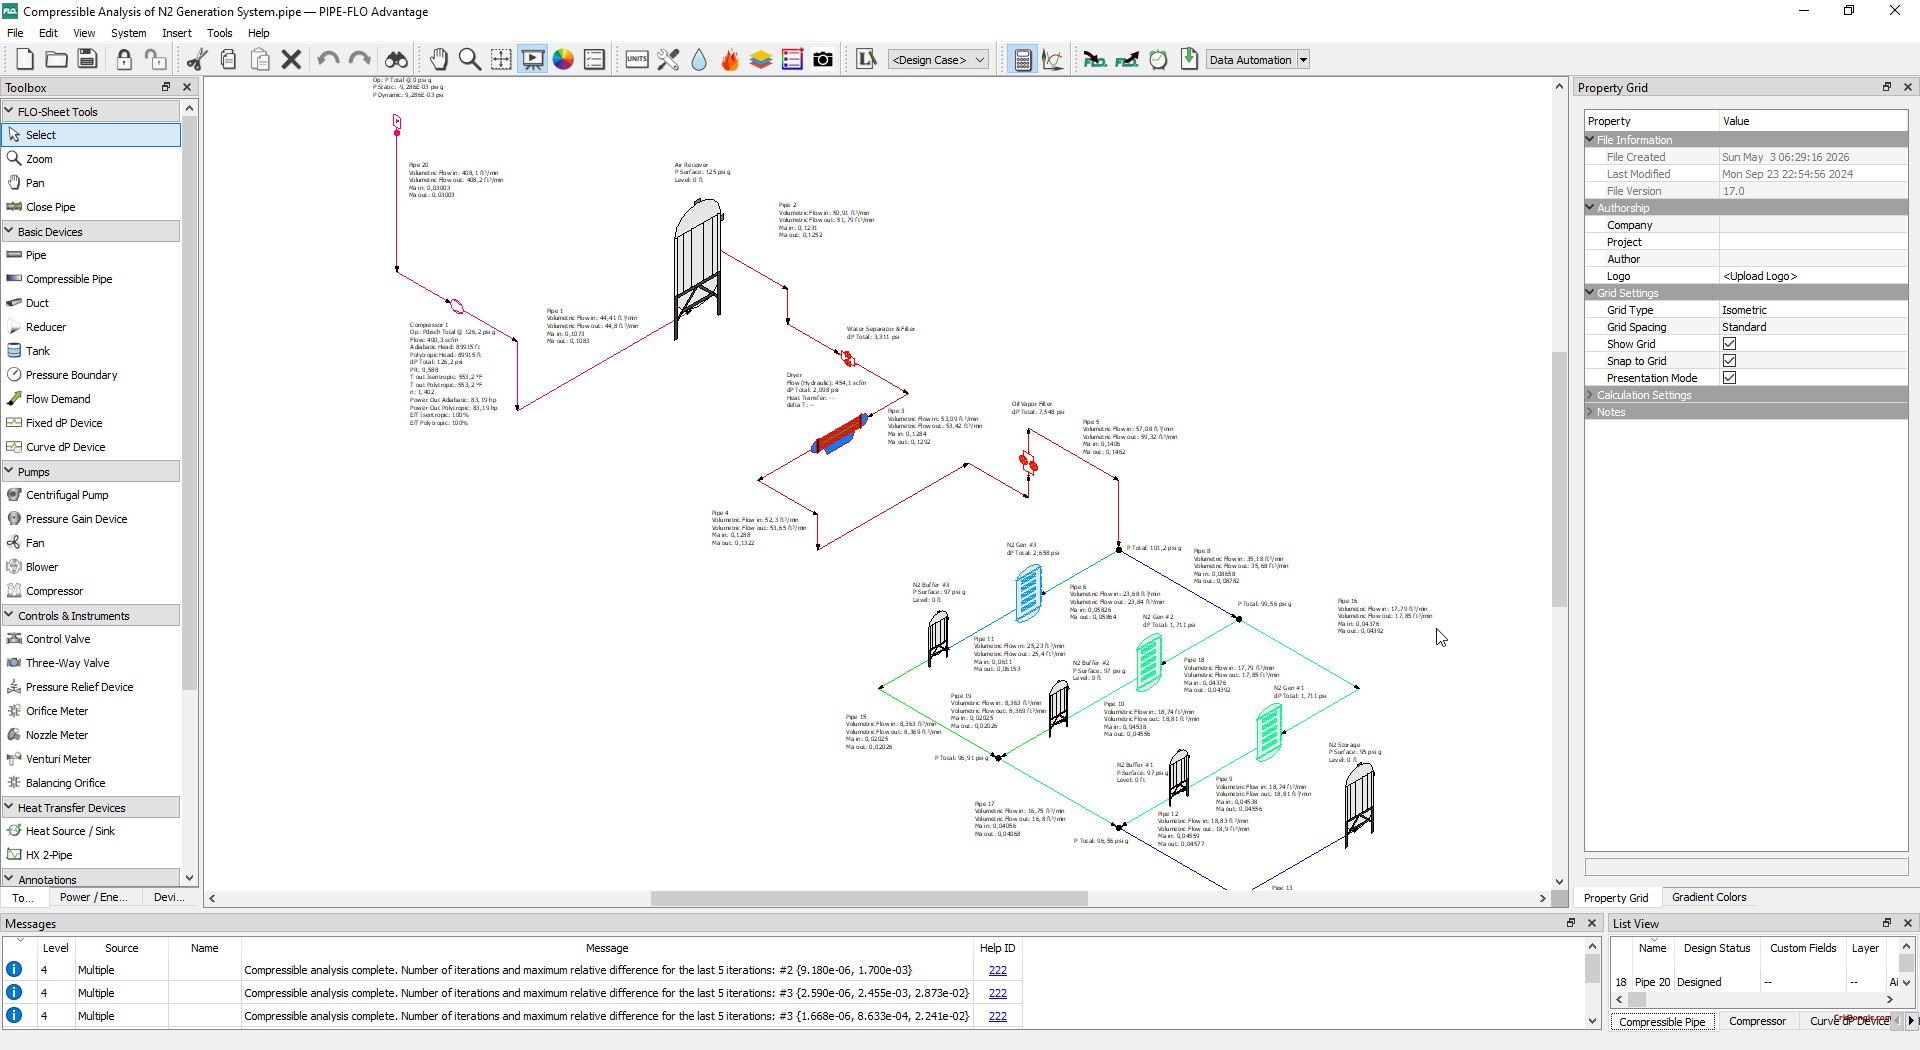Open the fluid zone water drop icon

coord(699,60)
